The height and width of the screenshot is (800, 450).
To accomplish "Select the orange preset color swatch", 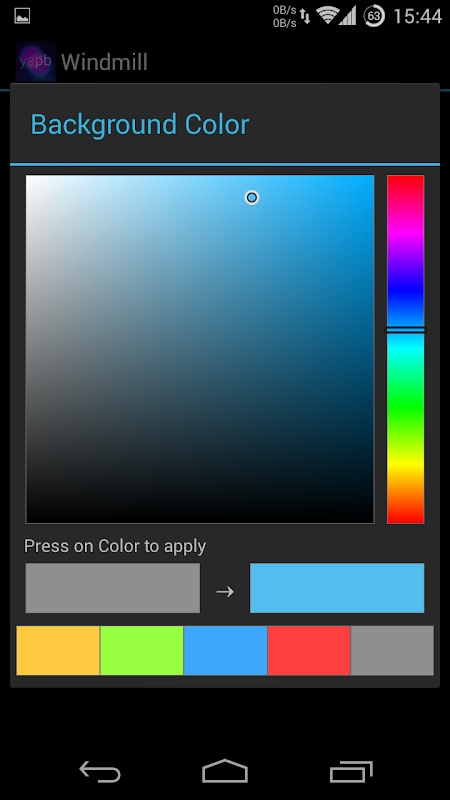I will pyautogui.click(x=58, y=651).
